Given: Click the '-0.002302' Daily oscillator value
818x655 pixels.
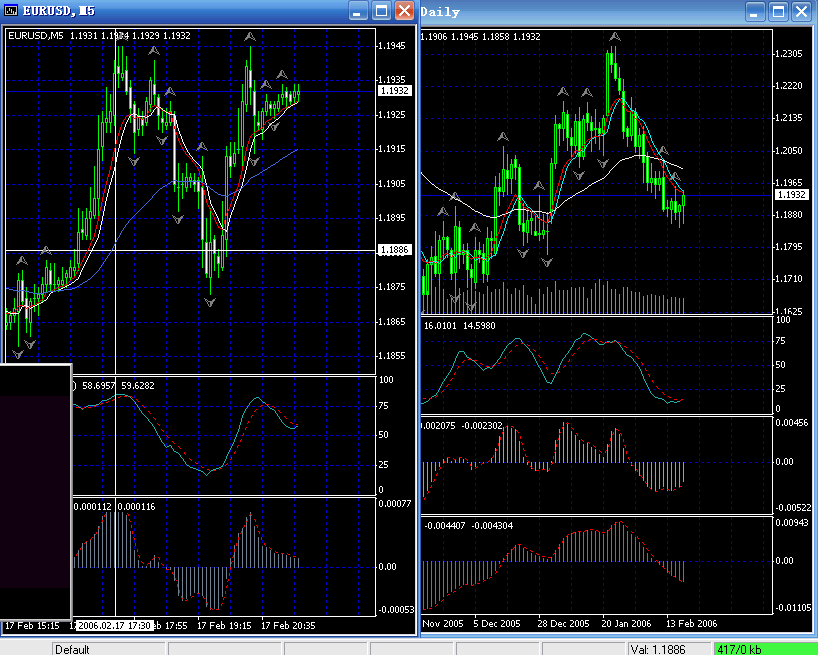Looking at the screenshot, I should click(482, 426).
